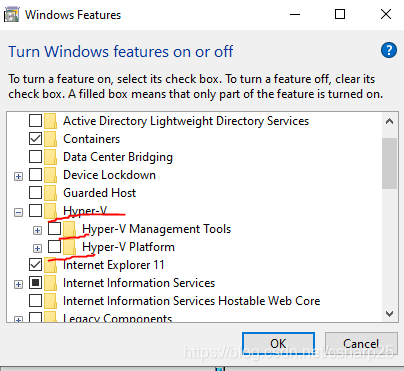Screen dimensions: 404x371
Task: Expand Hyper-V Management Tools node
Action: (x=37, y=230)
